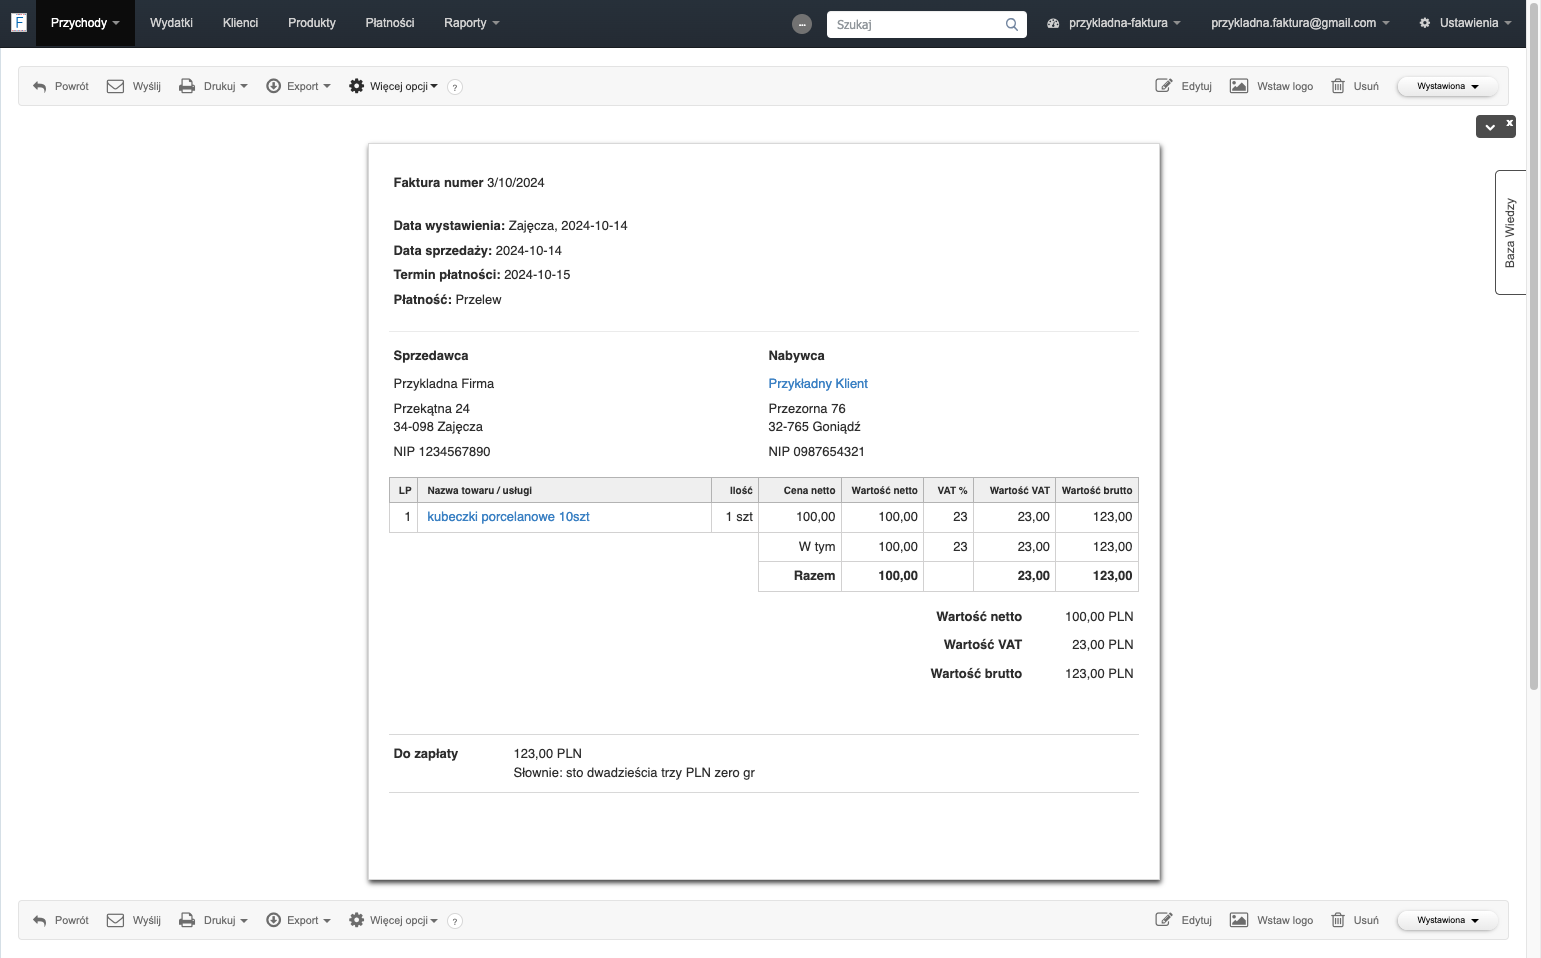Image resolution: width=1541 pixels, height=958 pixels.
Task: Click the search magnifier icon
Action: 1012,24
